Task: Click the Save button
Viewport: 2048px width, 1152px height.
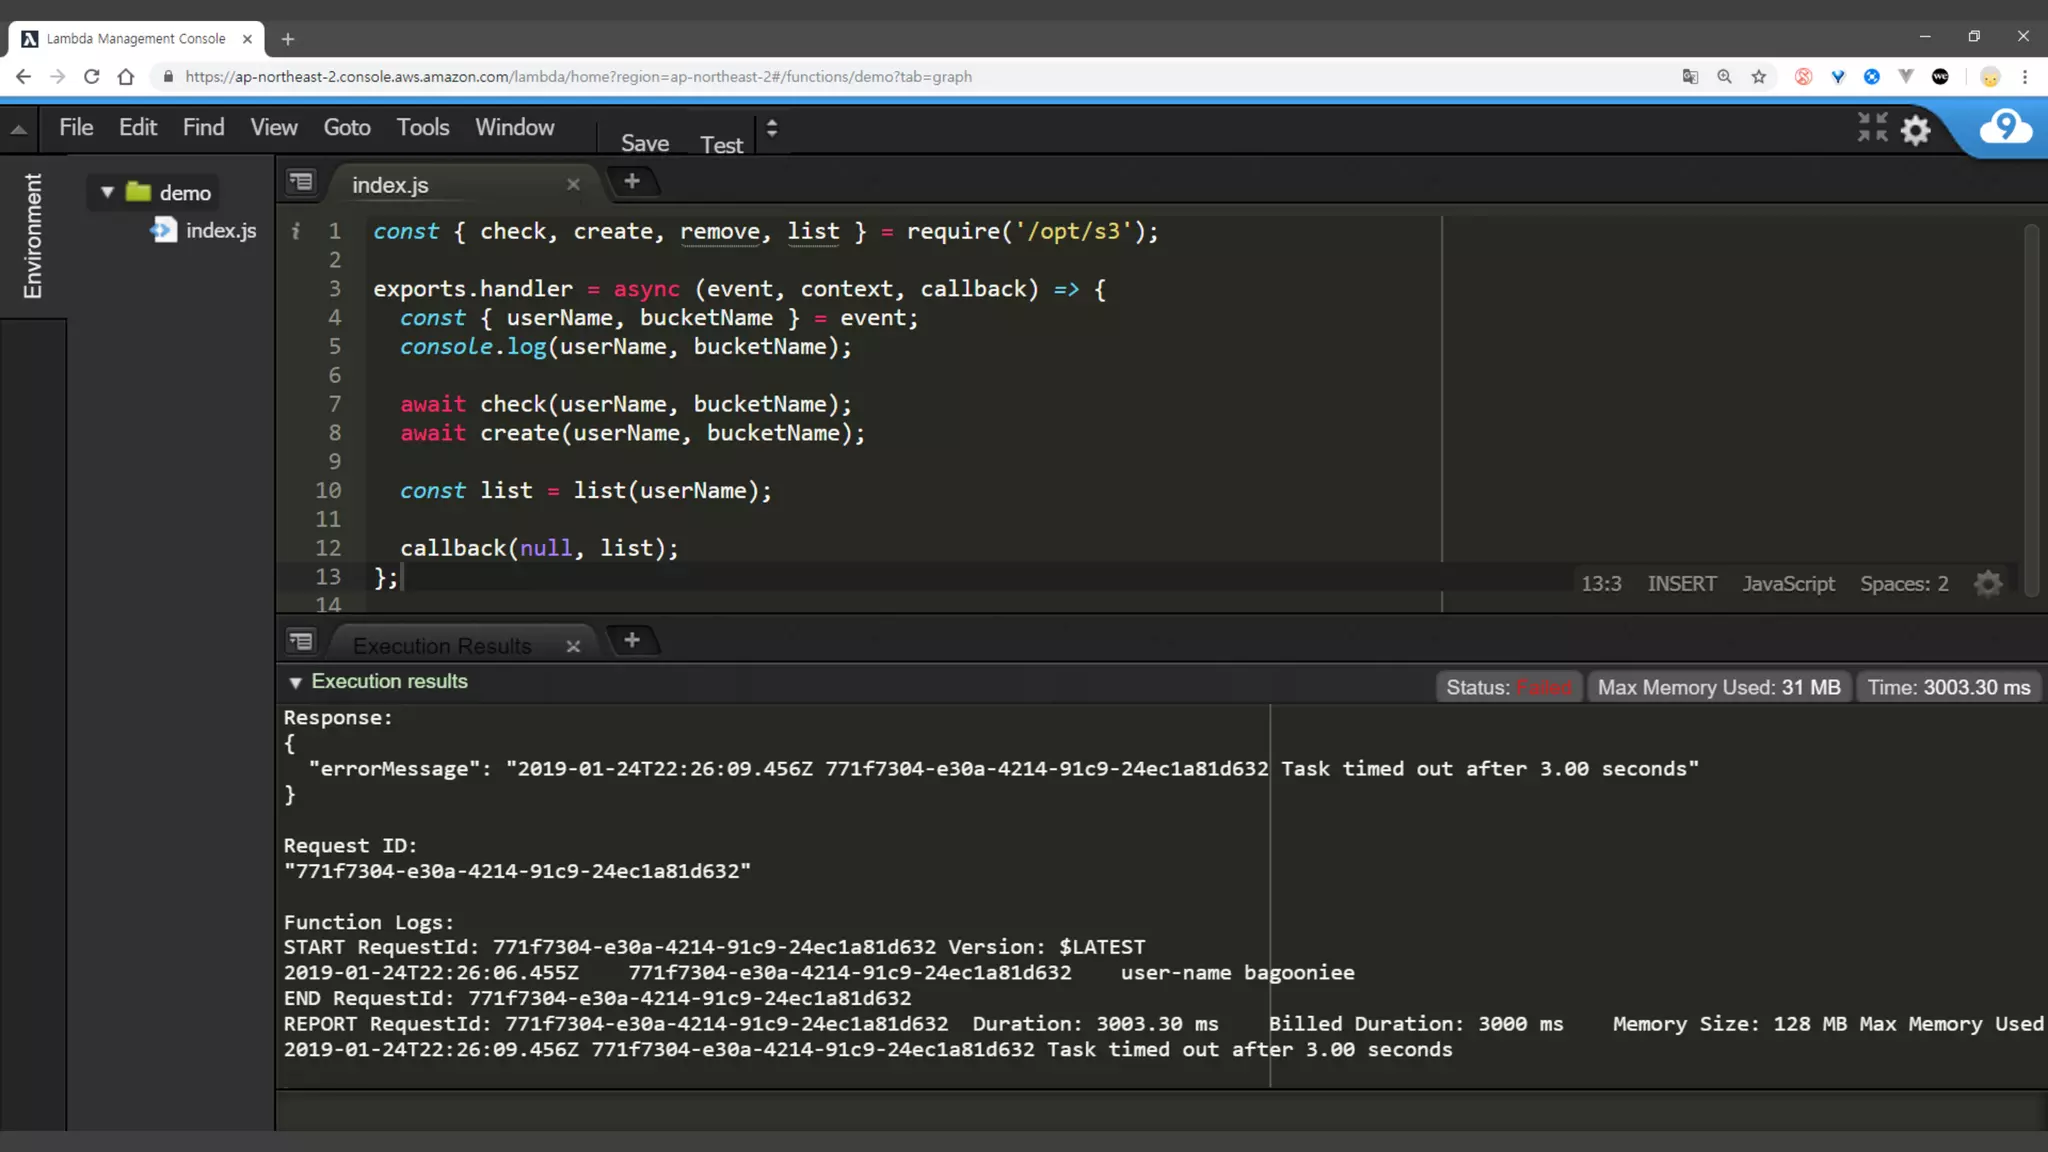Action: [x=644, y=144]
